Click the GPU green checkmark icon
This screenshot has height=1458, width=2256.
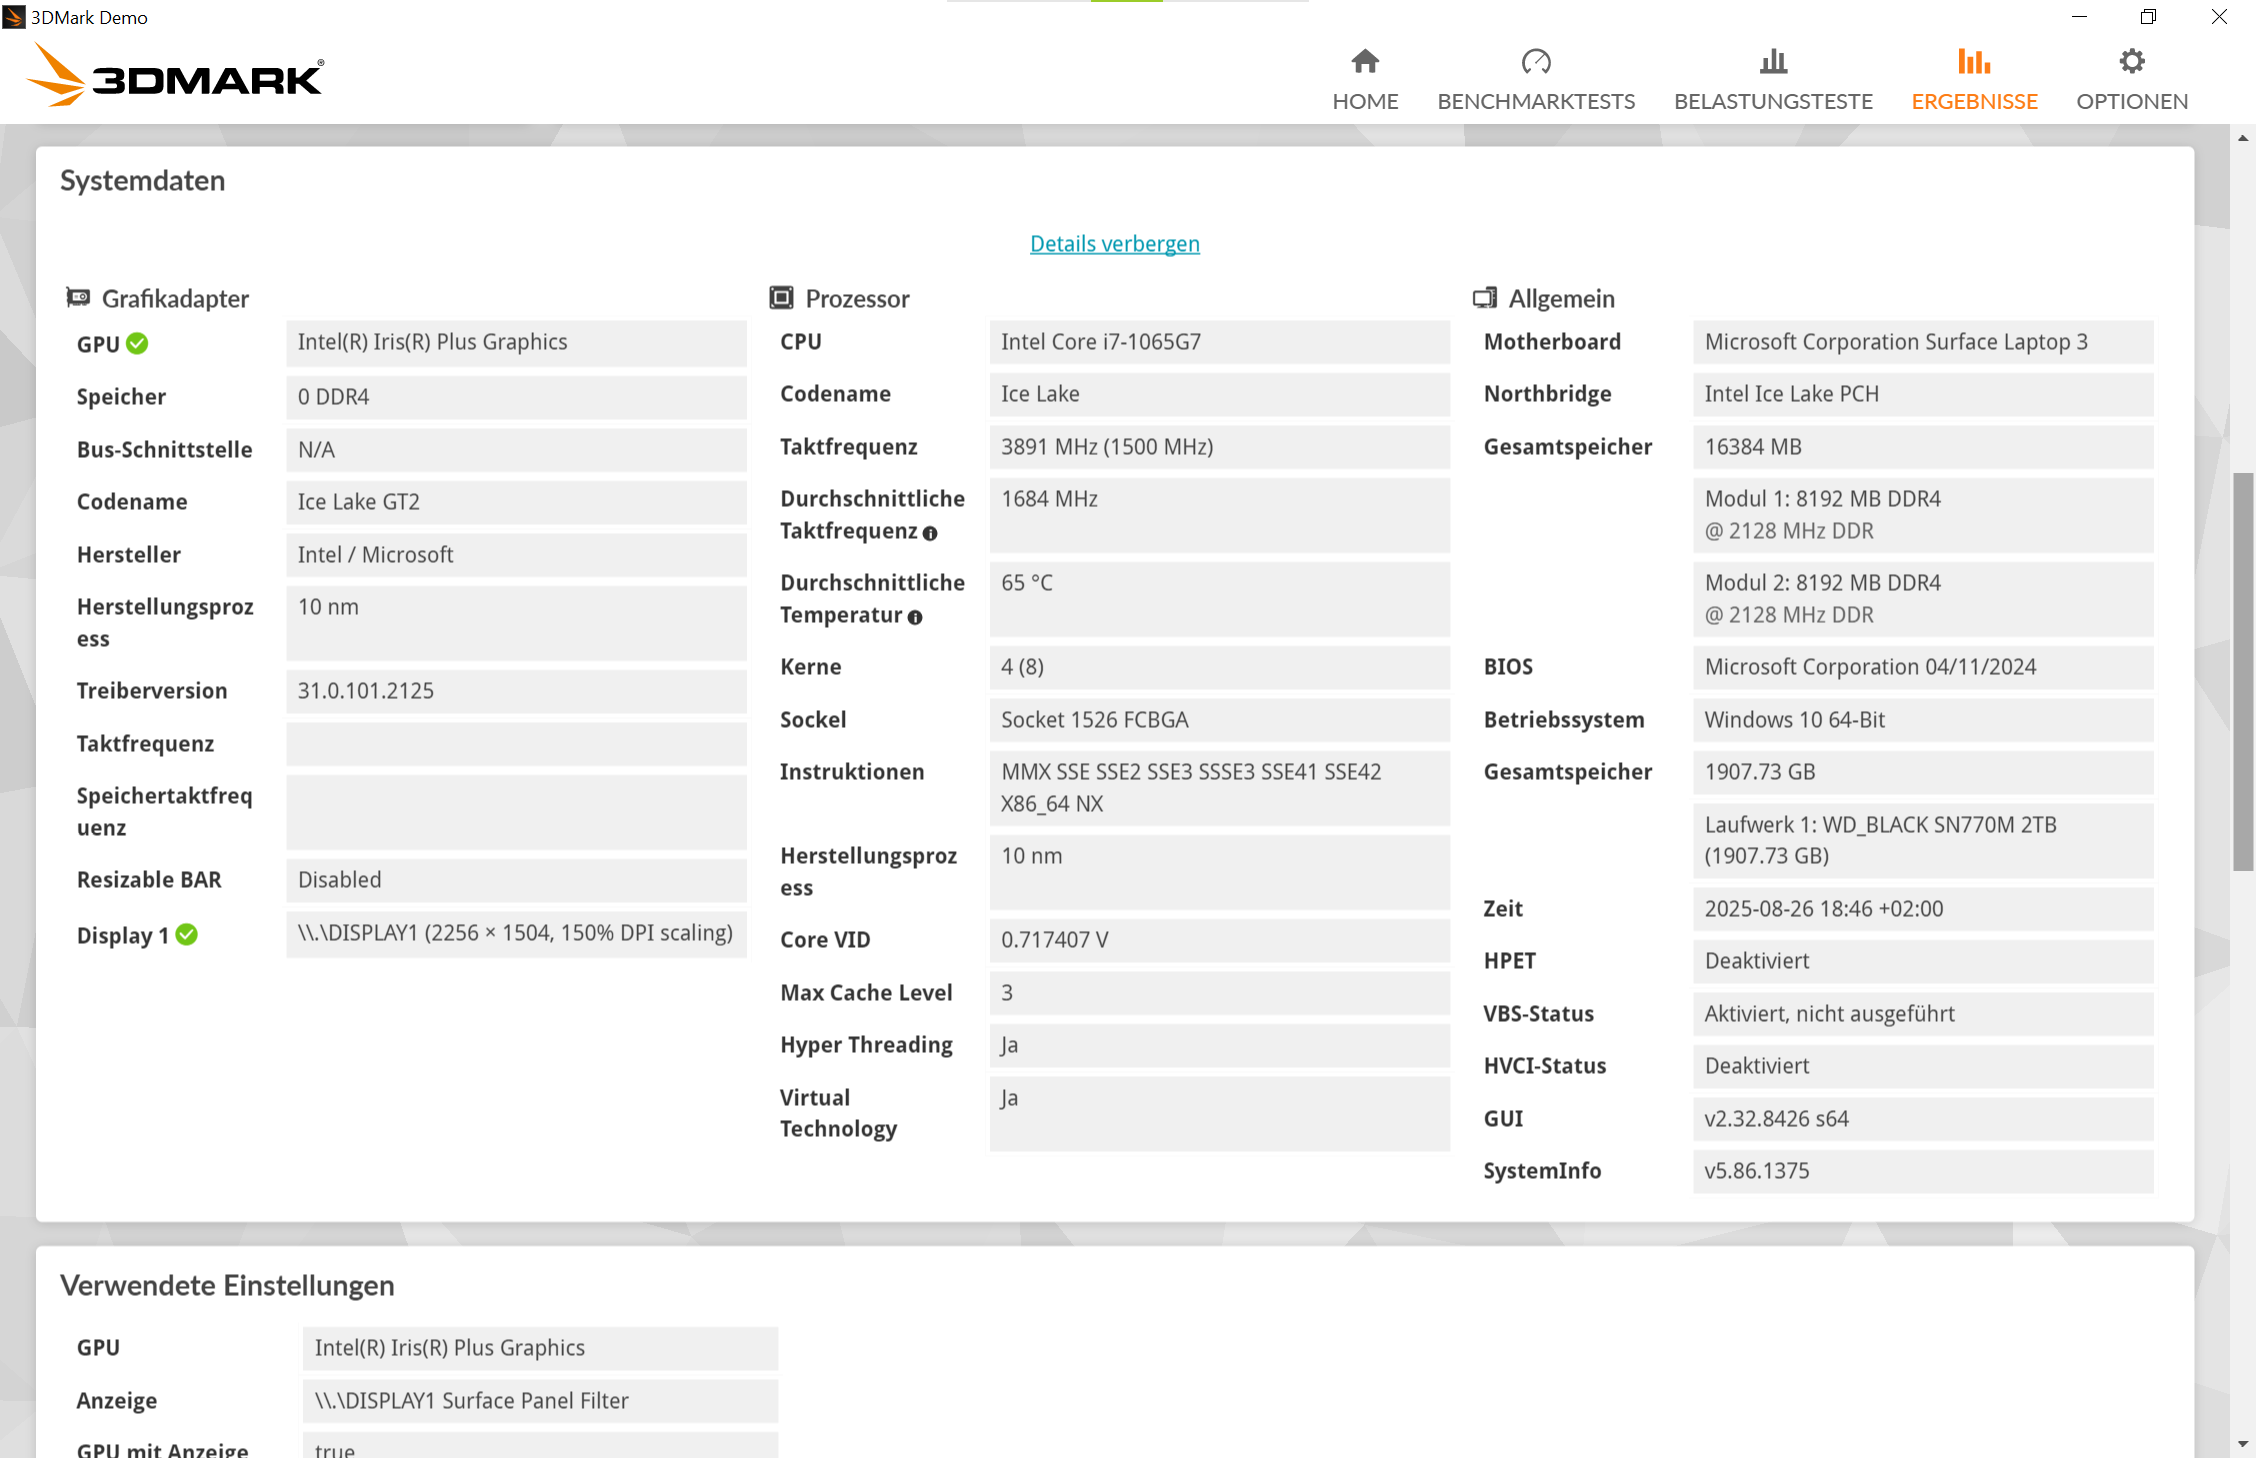pos(138,344)
